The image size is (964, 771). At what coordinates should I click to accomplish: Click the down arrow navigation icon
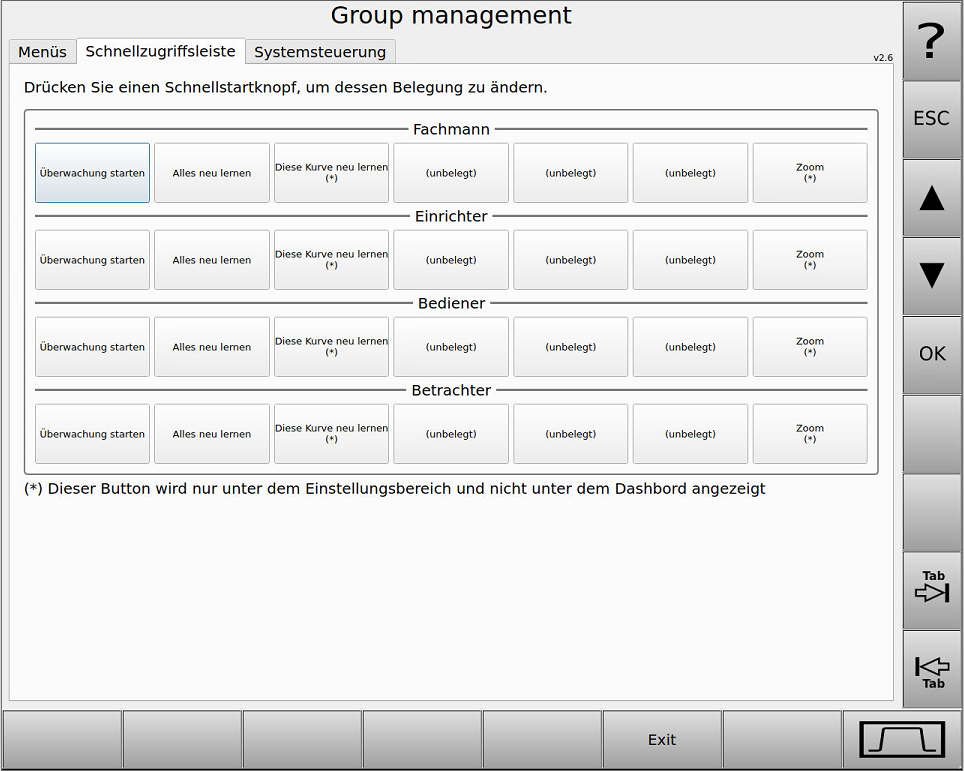point(931,276)
